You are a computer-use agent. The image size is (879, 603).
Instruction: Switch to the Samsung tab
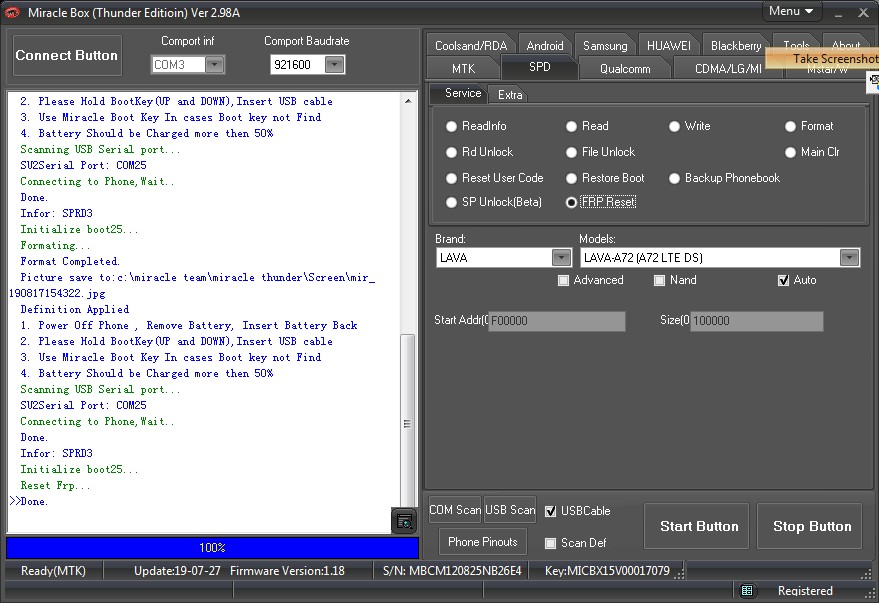pos(605,46)
